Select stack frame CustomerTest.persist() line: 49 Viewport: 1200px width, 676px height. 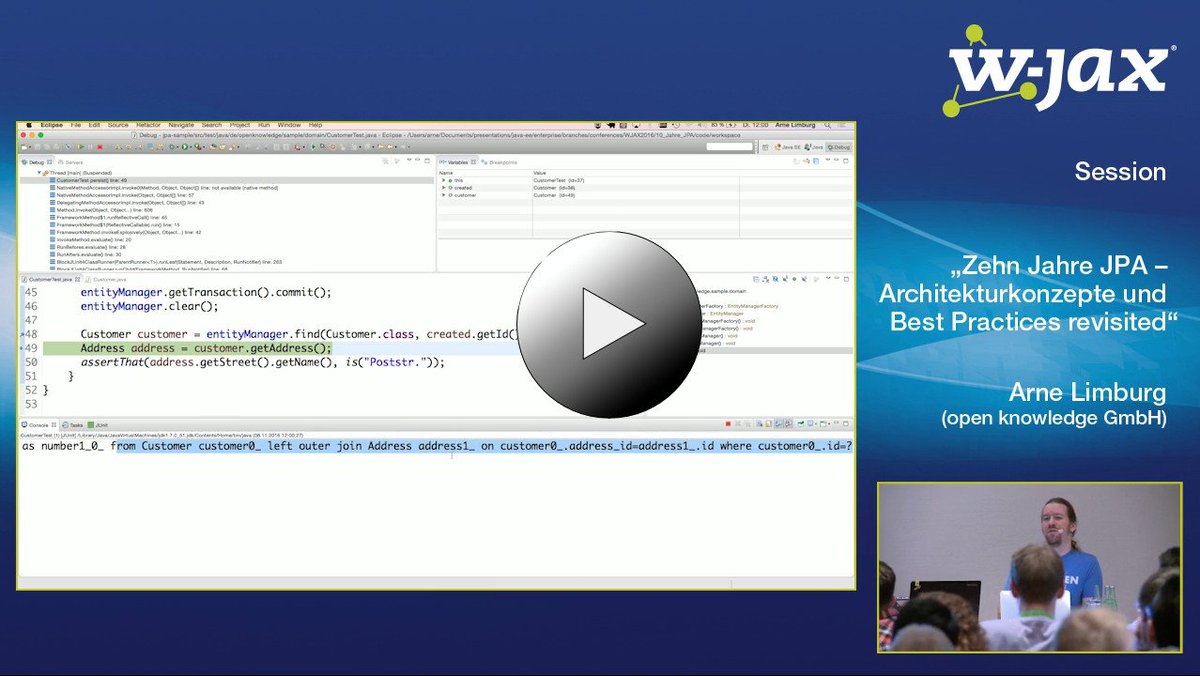[x=226, y=180]
